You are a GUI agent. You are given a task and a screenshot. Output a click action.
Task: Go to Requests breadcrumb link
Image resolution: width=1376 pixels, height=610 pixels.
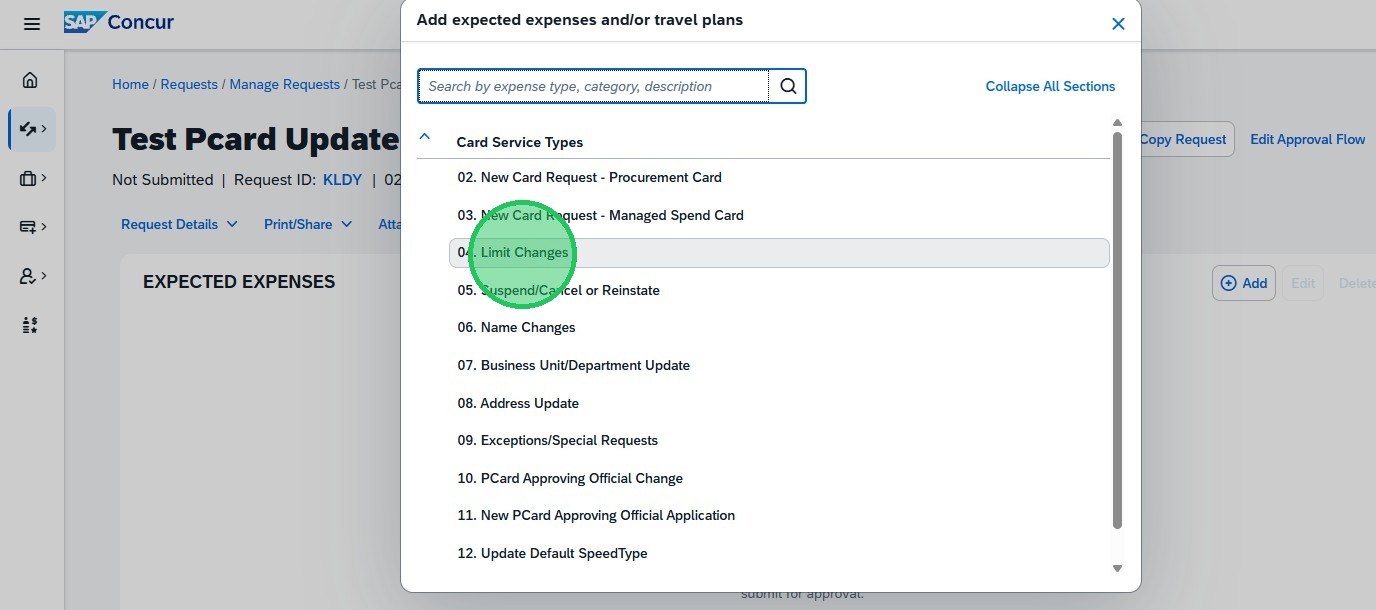click(x=189, y=84)
